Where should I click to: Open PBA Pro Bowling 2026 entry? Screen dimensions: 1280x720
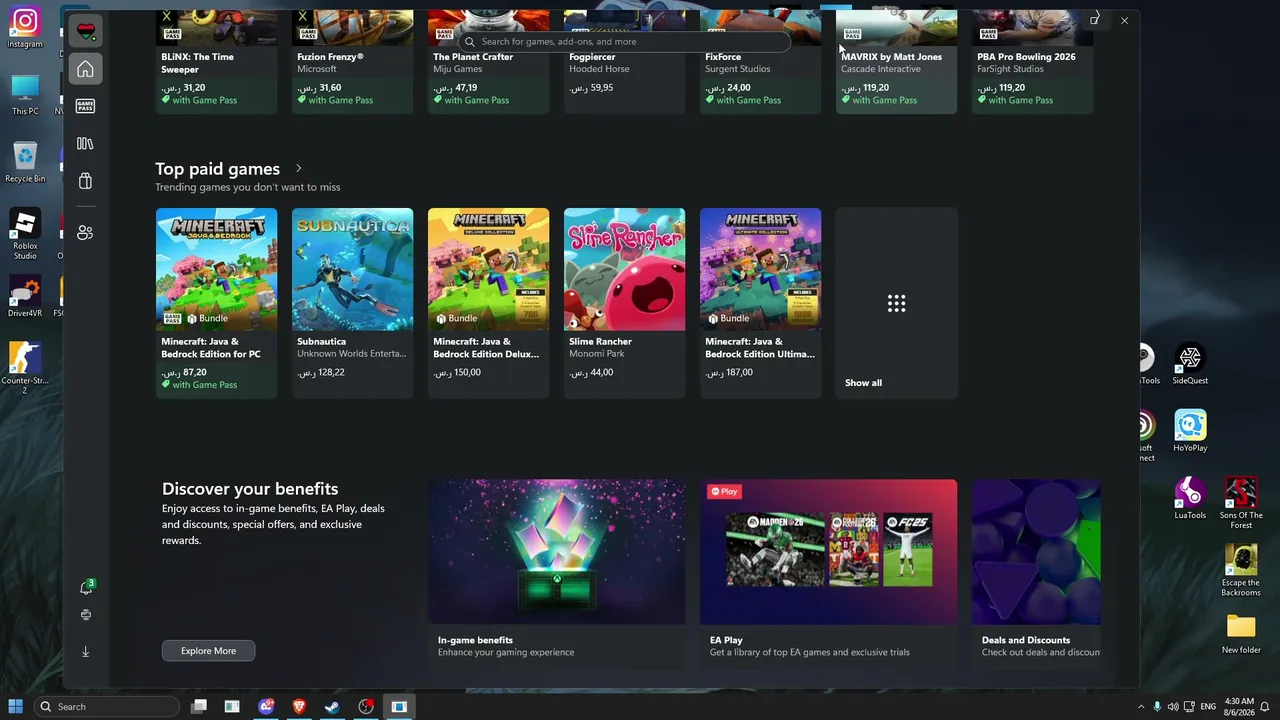tap(1032, 62)
